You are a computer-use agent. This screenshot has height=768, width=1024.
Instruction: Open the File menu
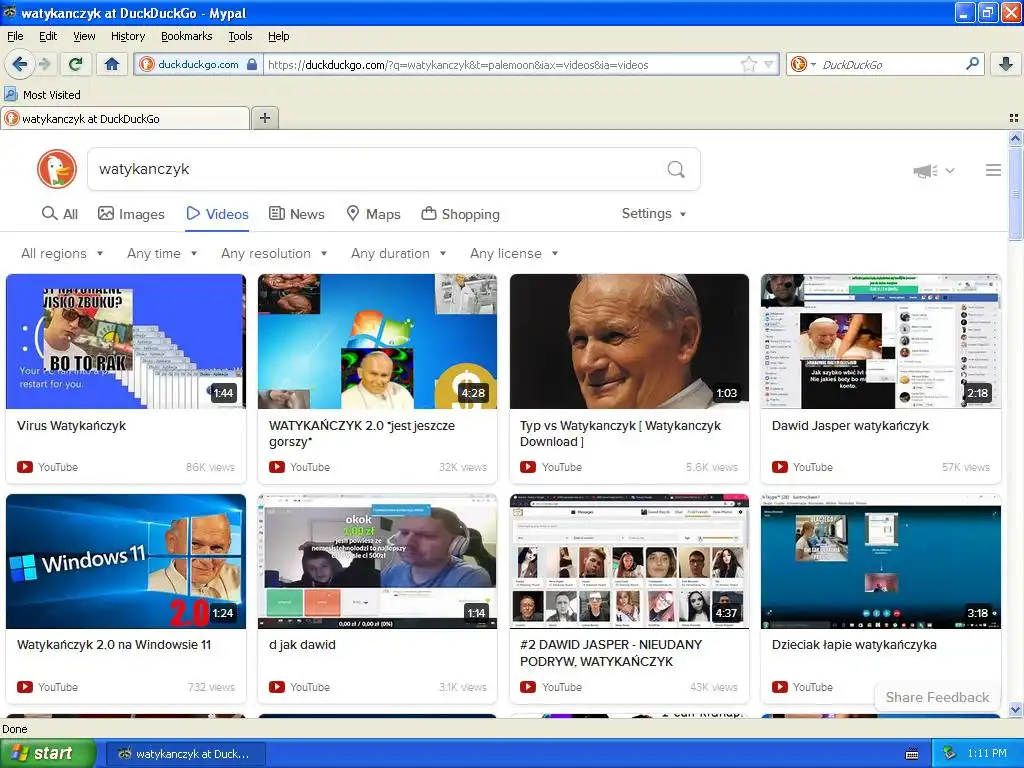coord(15,37)
